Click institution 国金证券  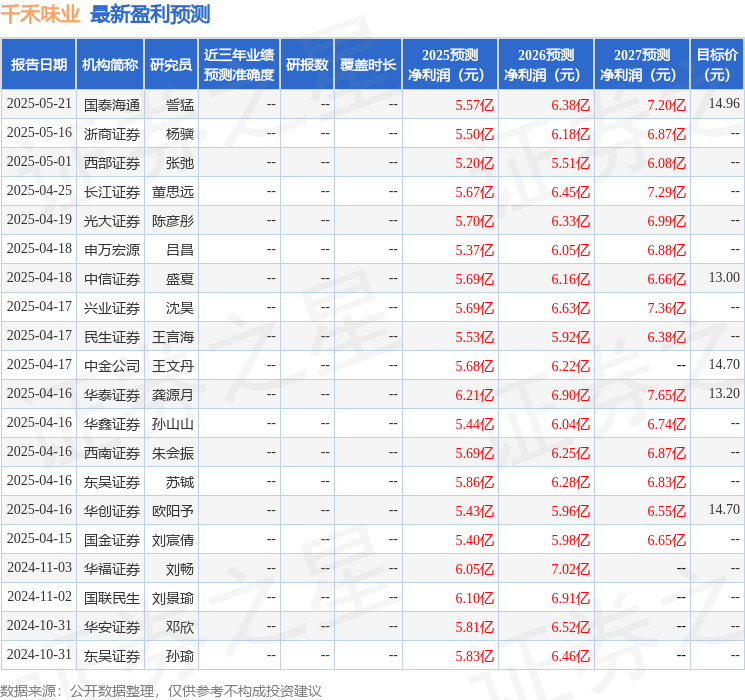point(112,540)
